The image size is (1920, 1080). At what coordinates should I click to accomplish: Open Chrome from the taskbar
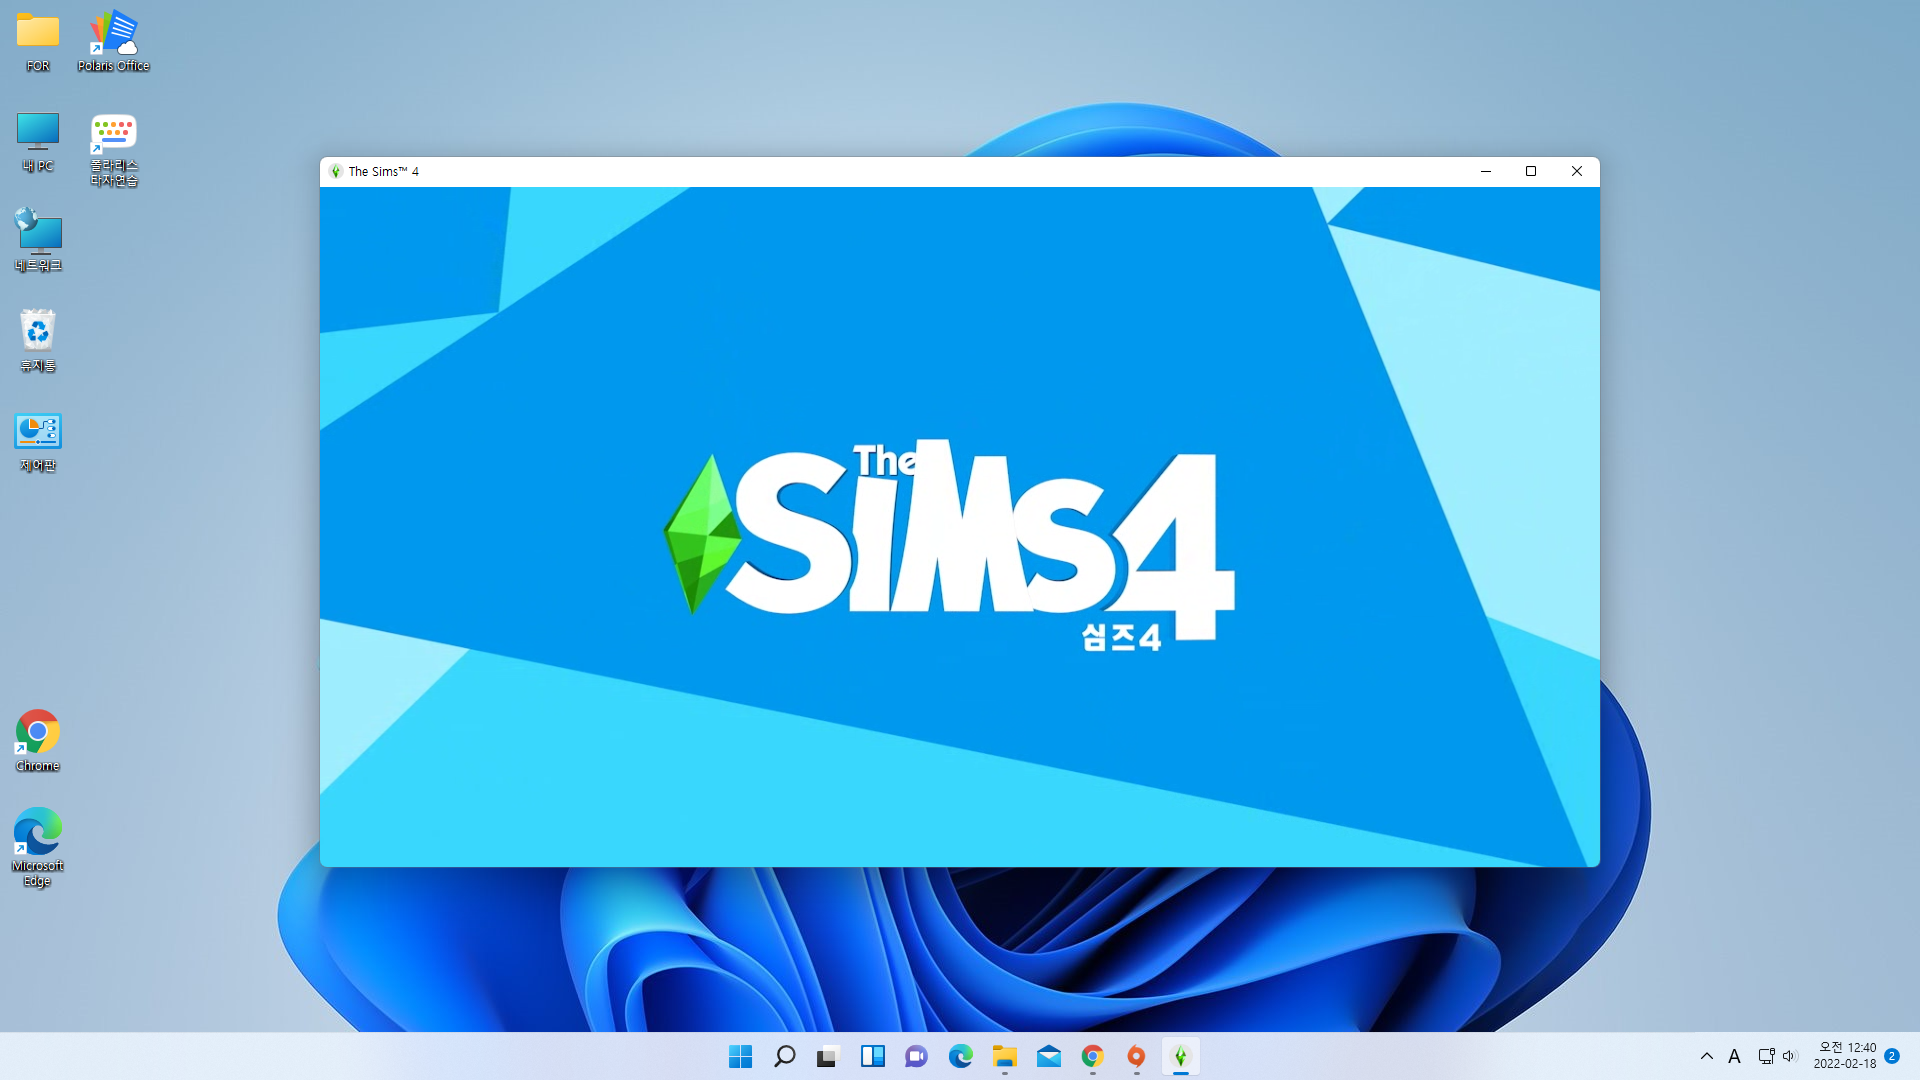pyautogui.click(x=1092, y=1056)
